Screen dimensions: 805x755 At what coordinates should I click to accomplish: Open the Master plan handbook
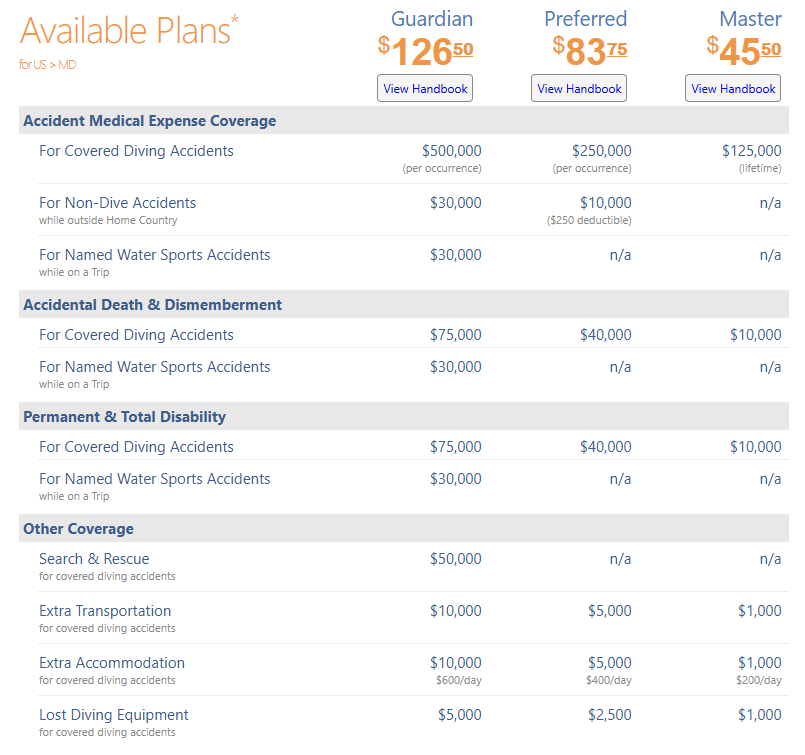point(733,88)
